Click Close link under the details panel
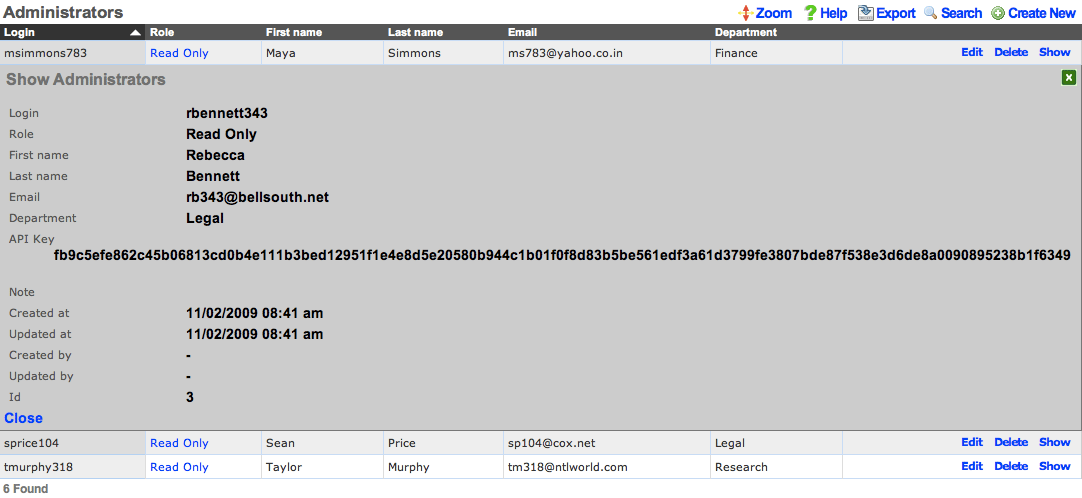Screen dimensions: 1082x498 click(x=24, y=418)
